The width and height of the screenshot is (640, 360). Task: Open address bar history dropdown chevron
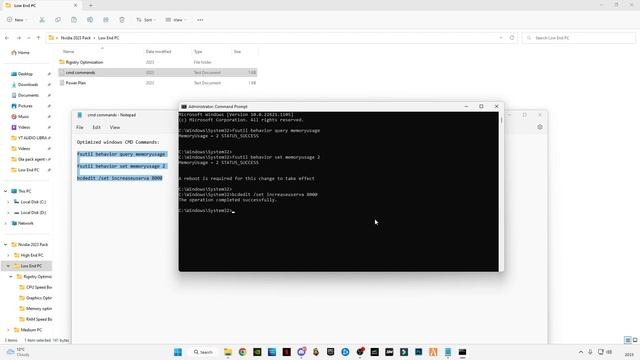point(501,38)
